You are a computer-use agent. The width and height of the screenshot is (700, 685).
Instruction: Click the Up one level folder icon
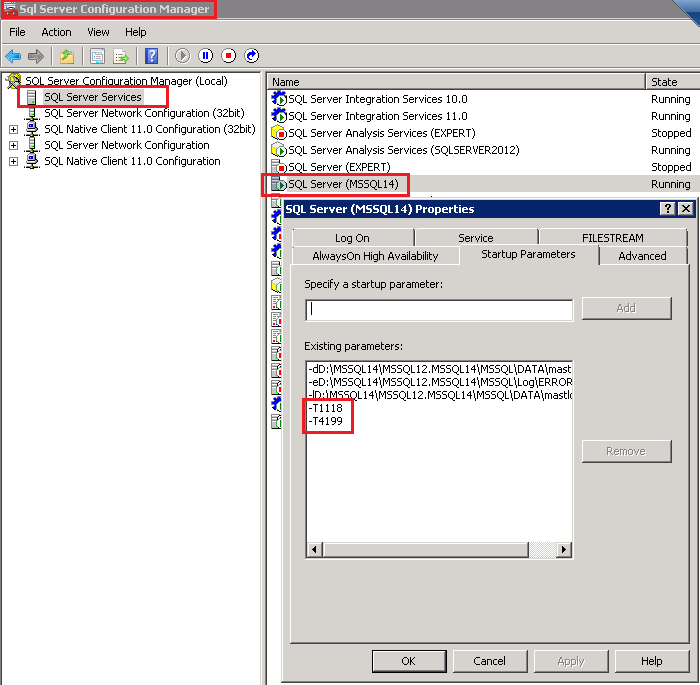point(66,56)
